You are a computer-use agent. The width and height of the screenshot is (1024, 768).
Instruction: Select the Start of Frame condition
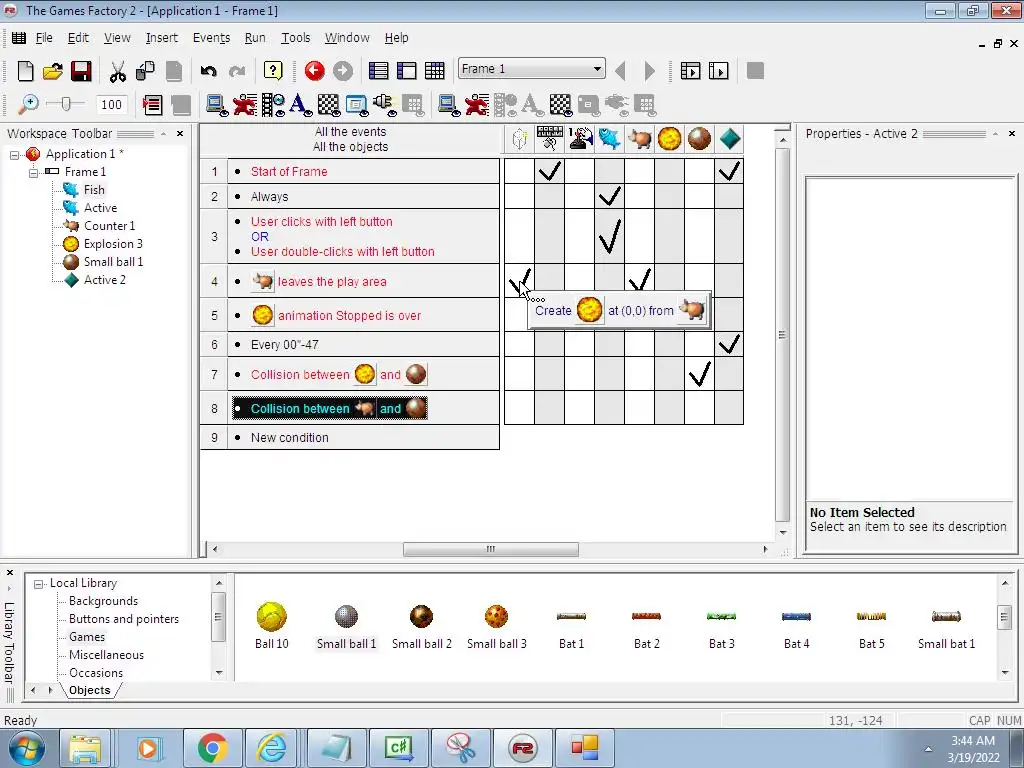coord(289,171)
